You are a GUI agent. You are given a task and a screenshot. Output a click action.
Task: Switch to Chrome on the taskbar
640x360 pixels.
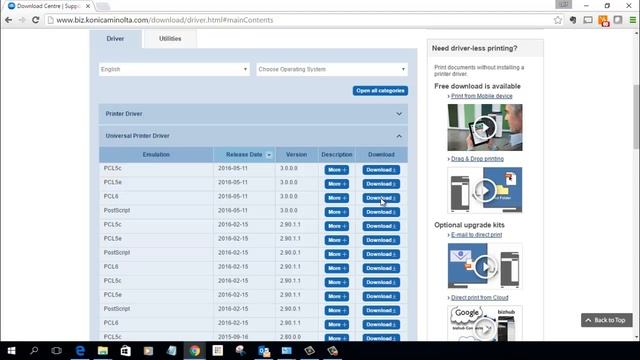195,351
